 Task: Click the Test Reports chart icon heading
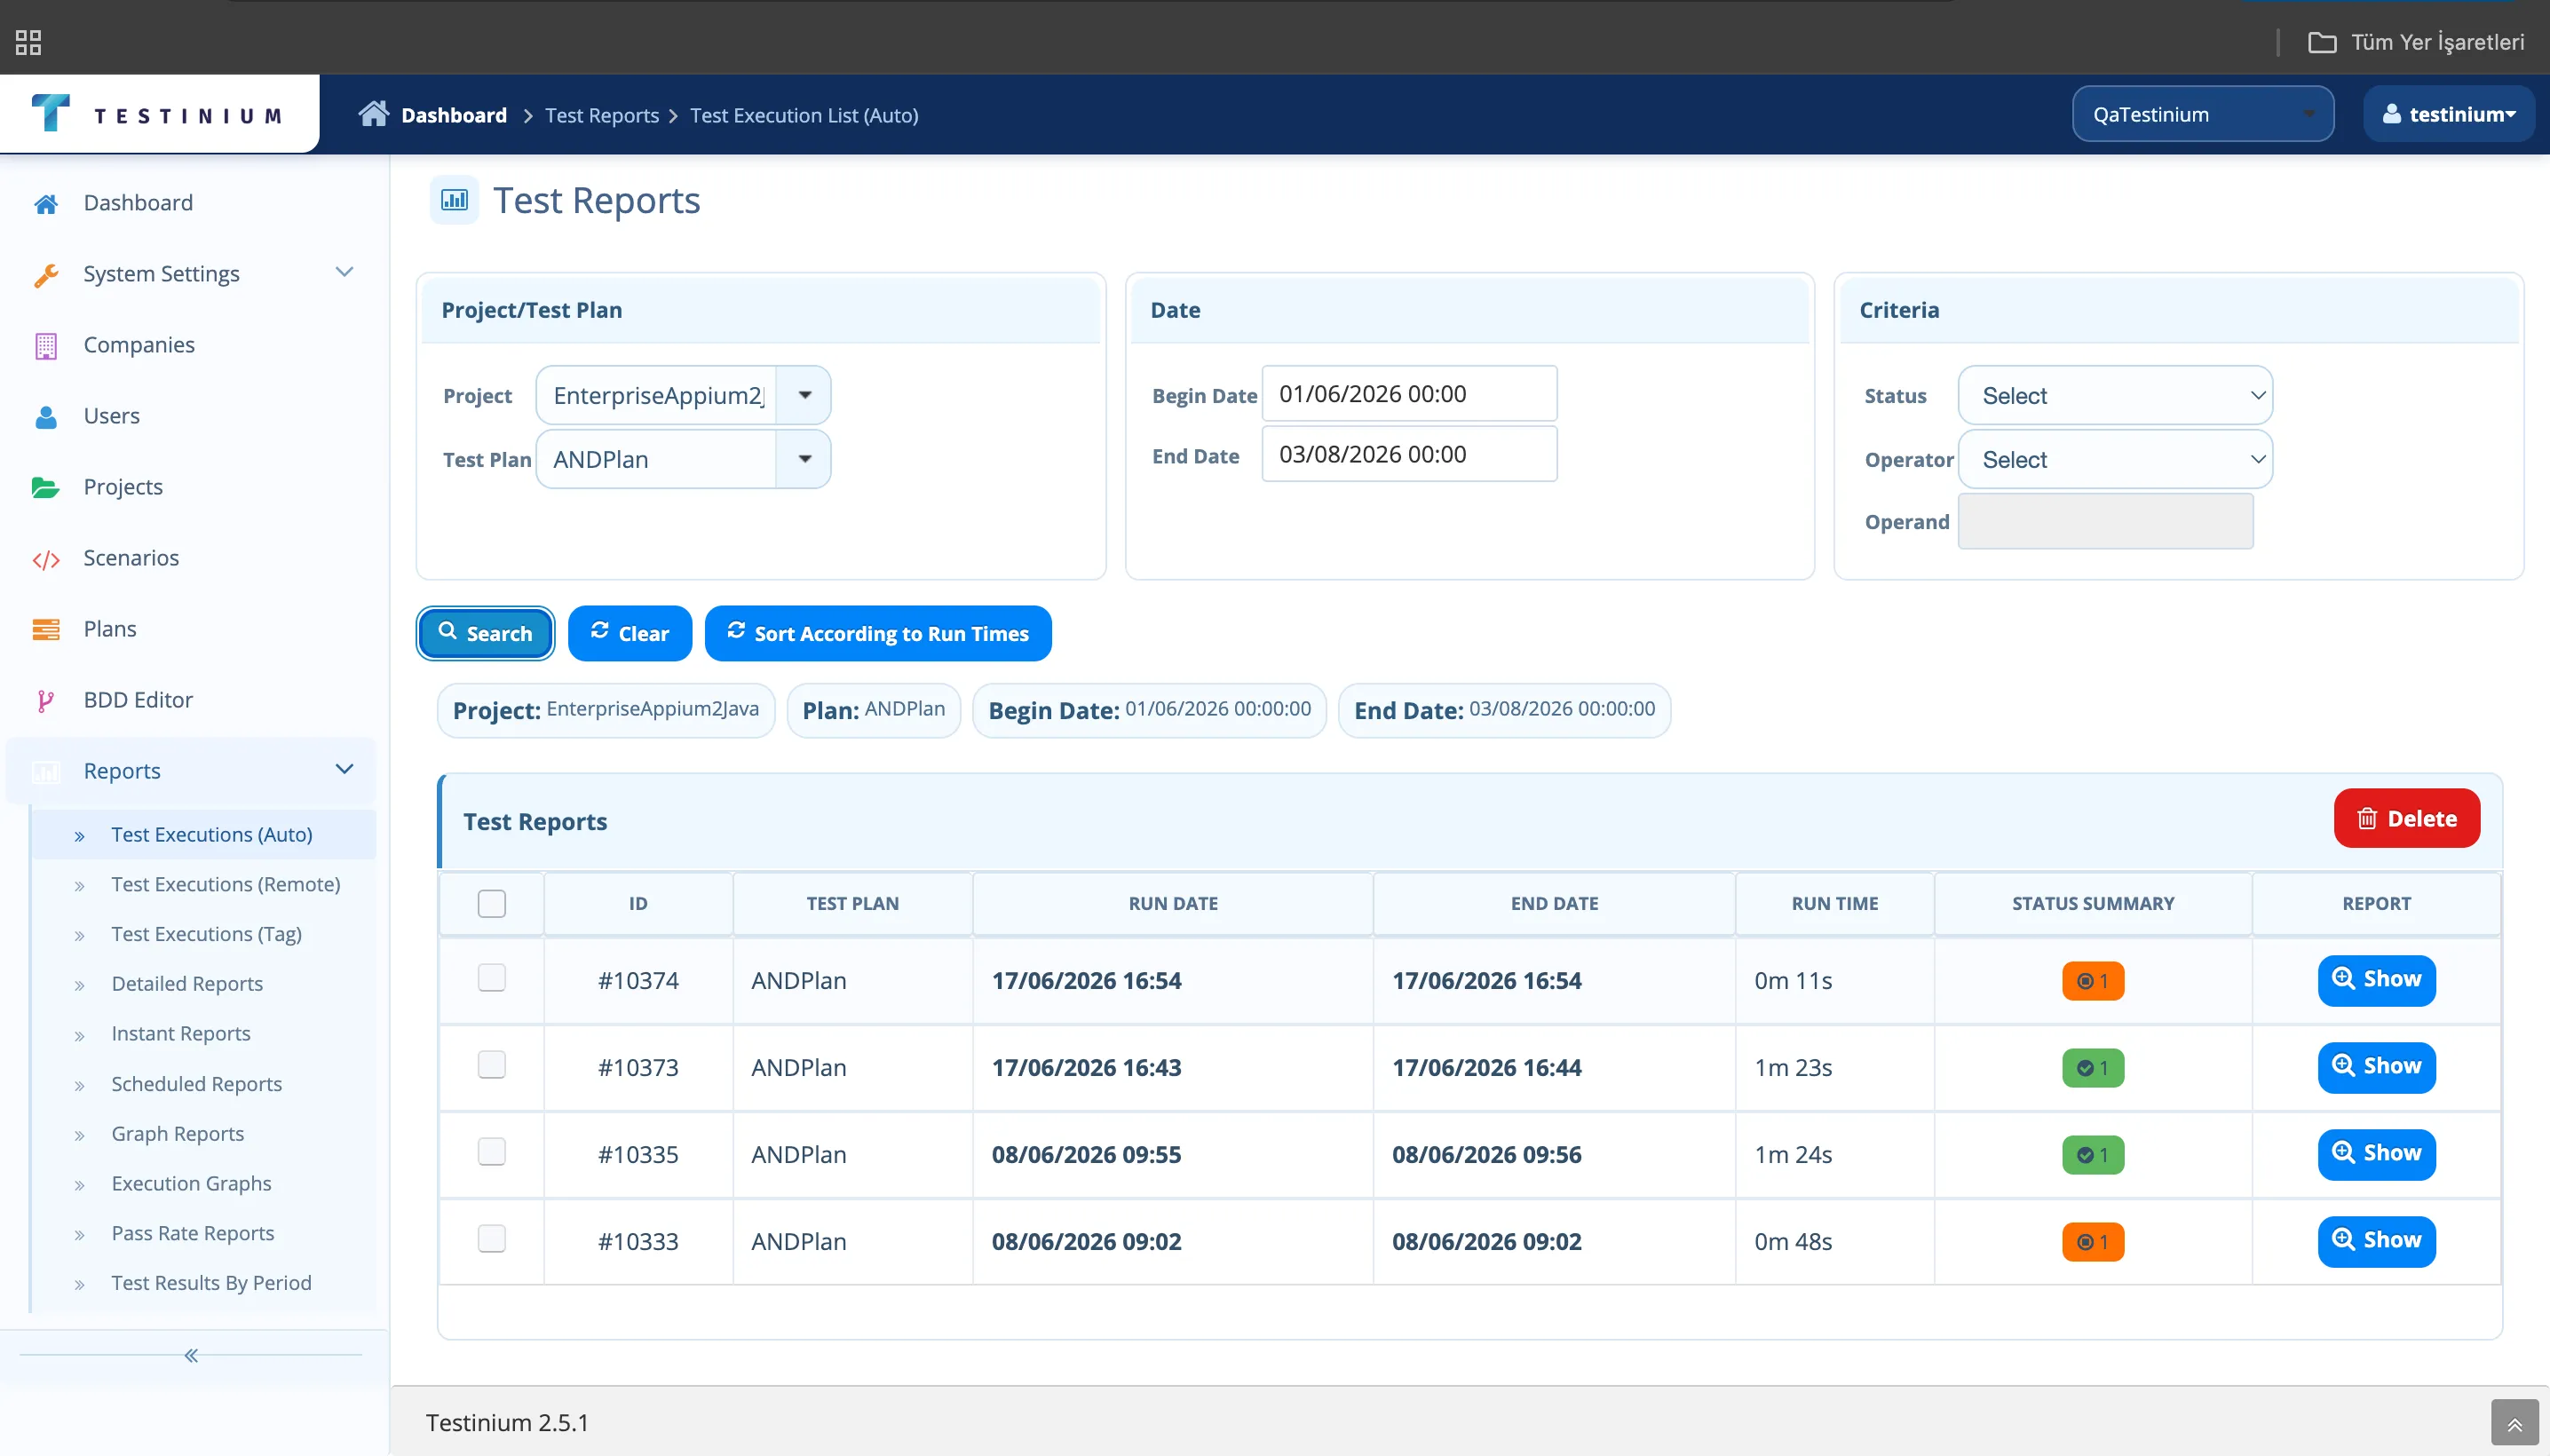[455, 200]
